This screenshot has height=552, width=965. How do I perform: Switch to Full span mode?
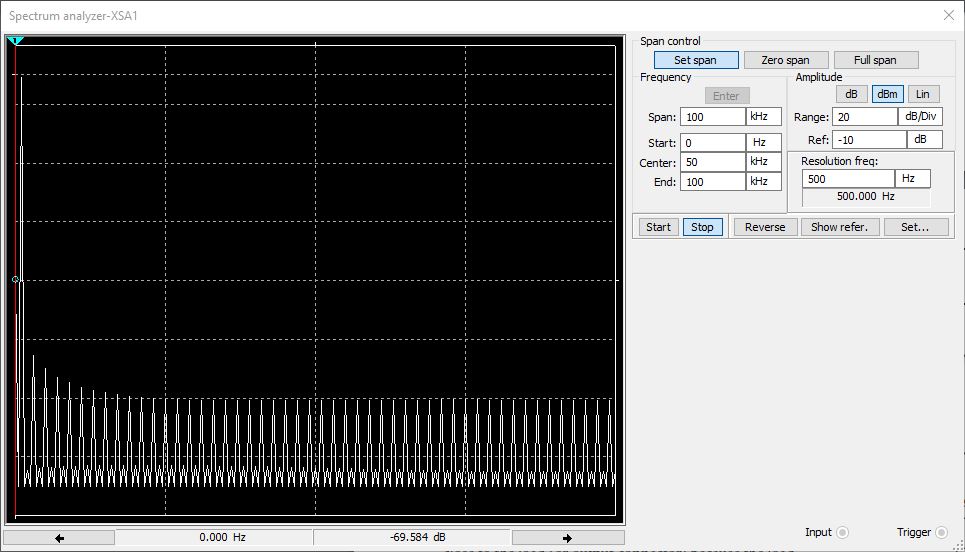[x=876, y=60]
